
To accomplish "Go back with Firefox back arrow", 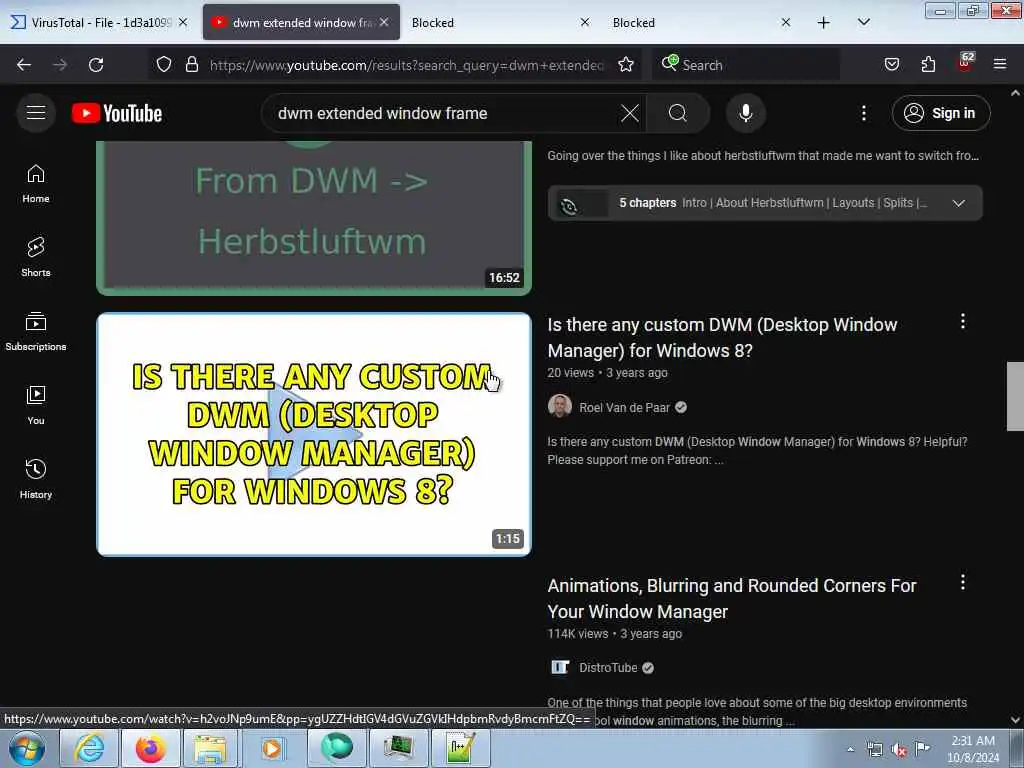I will pyautogui.click(x=24, y=65).
